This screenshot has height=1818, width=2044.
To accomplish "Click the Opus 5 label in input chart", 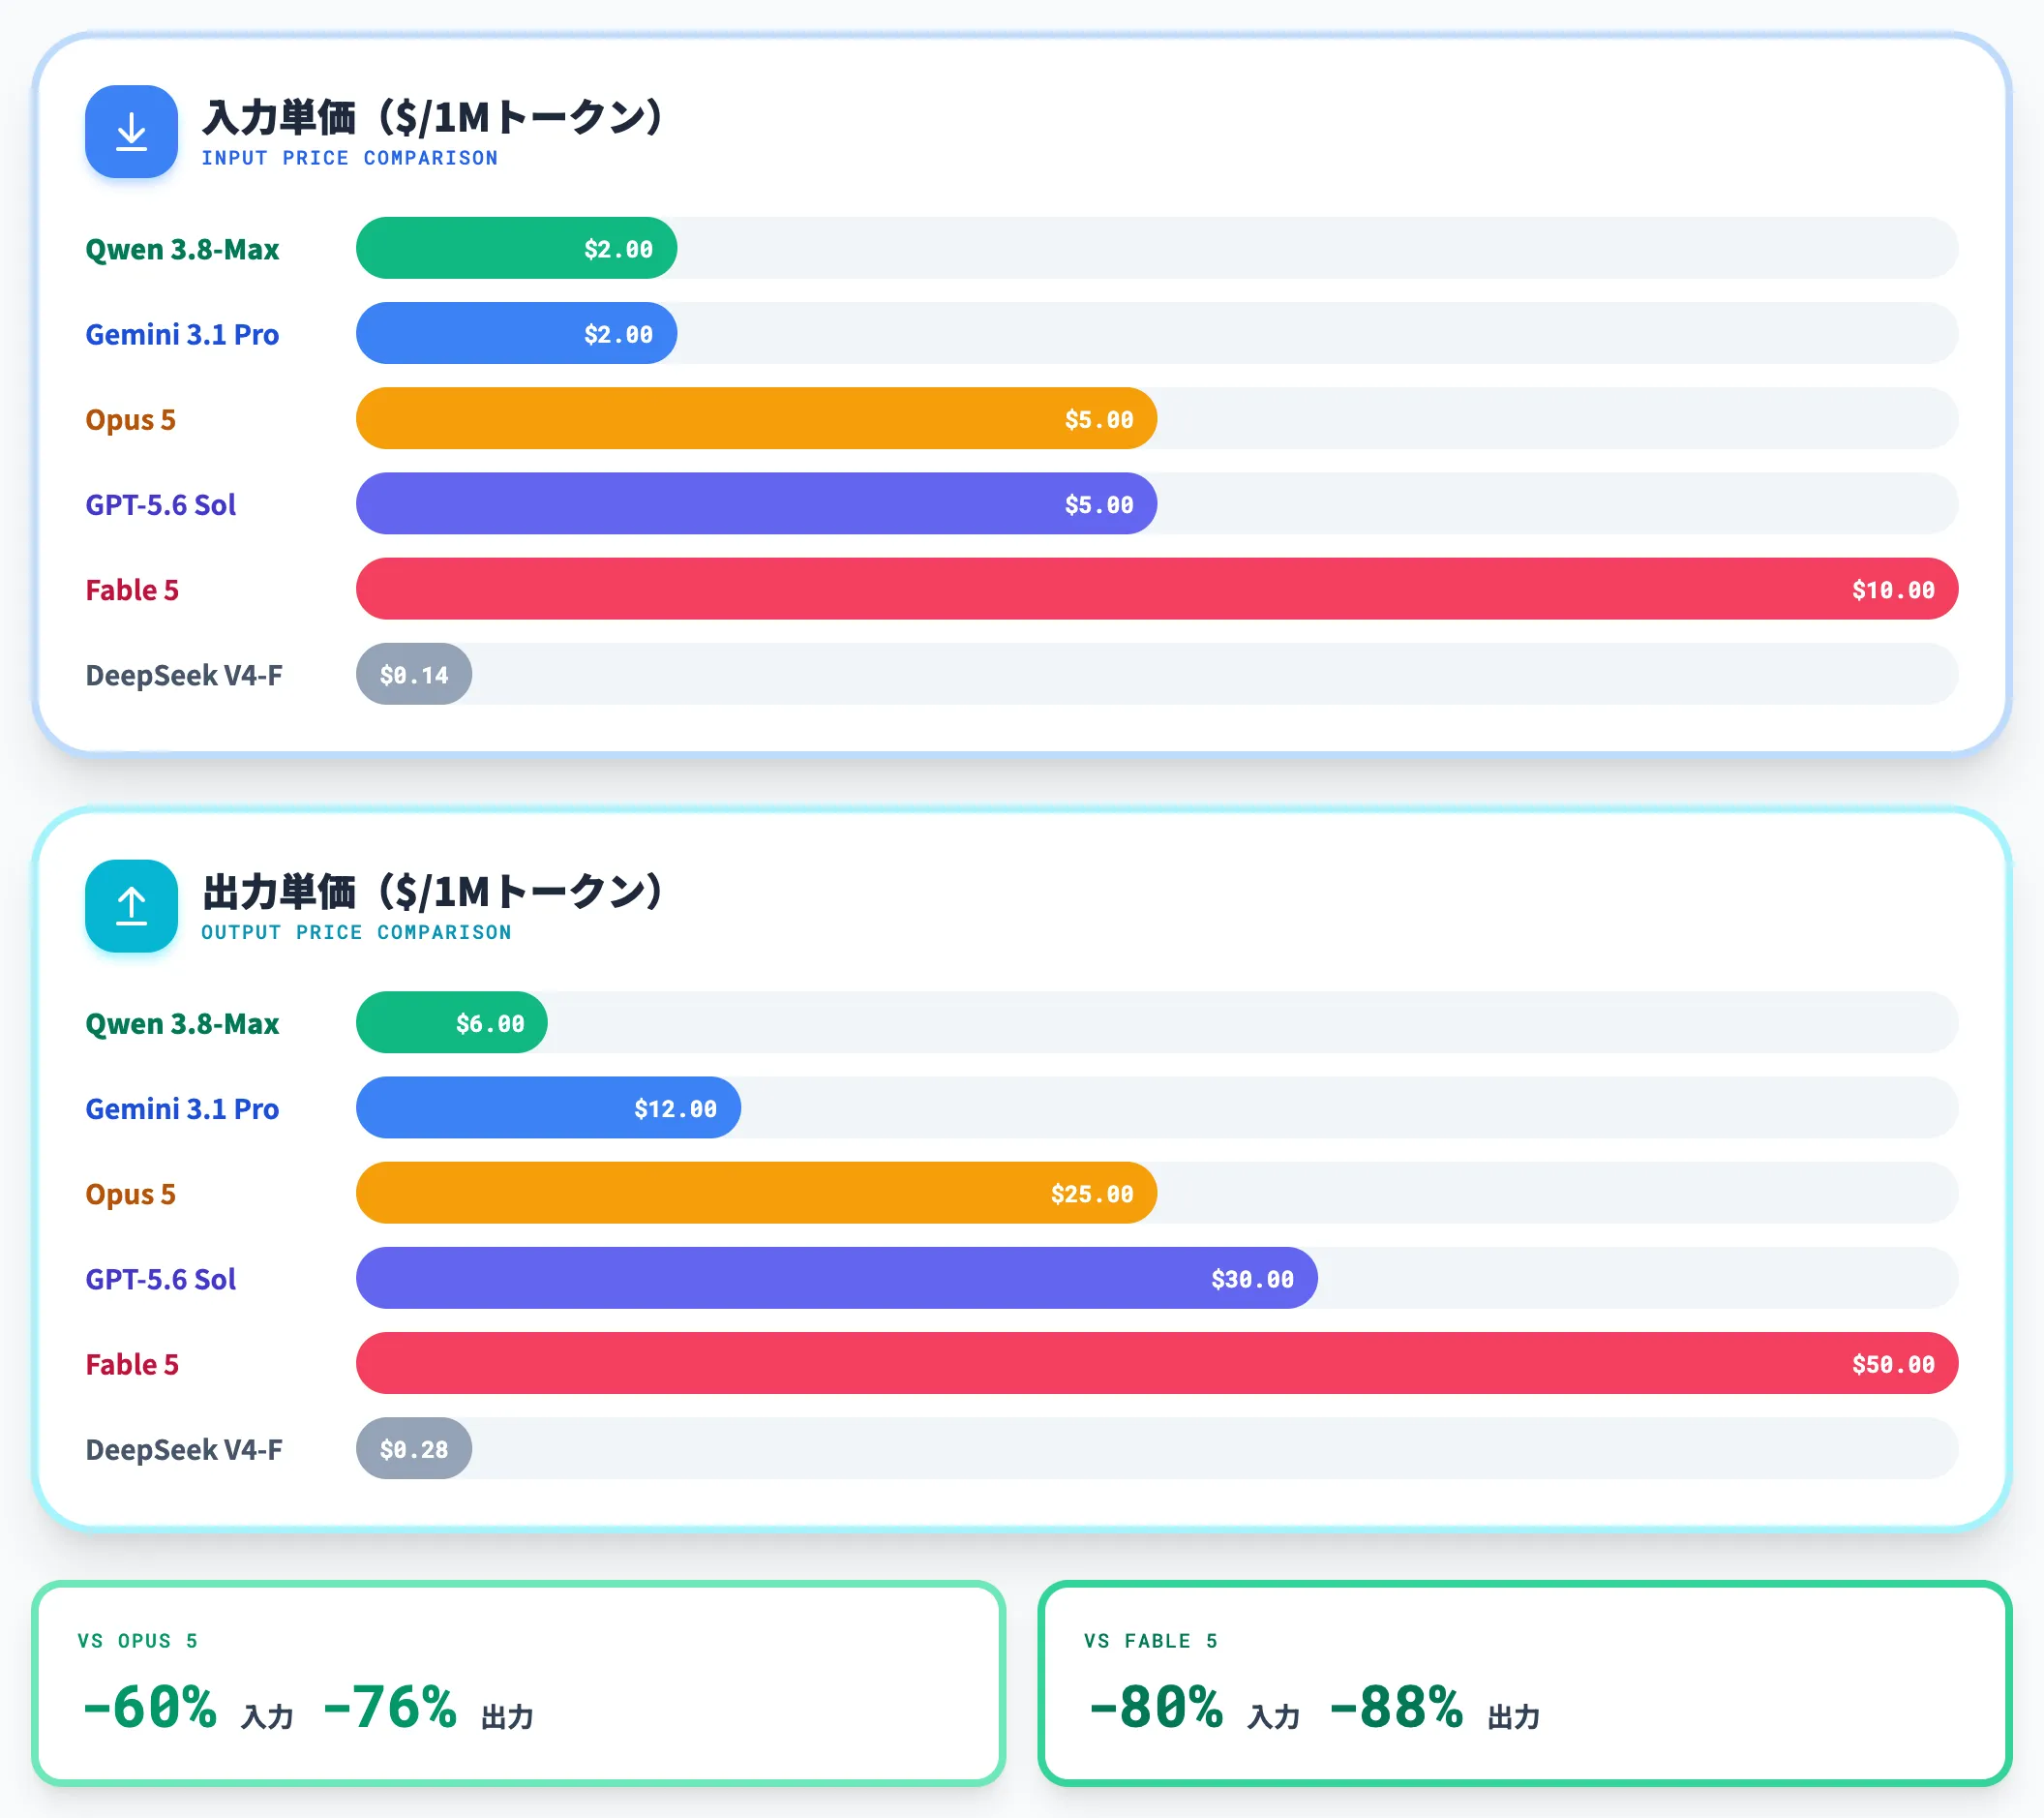I will tap(130, 420).
